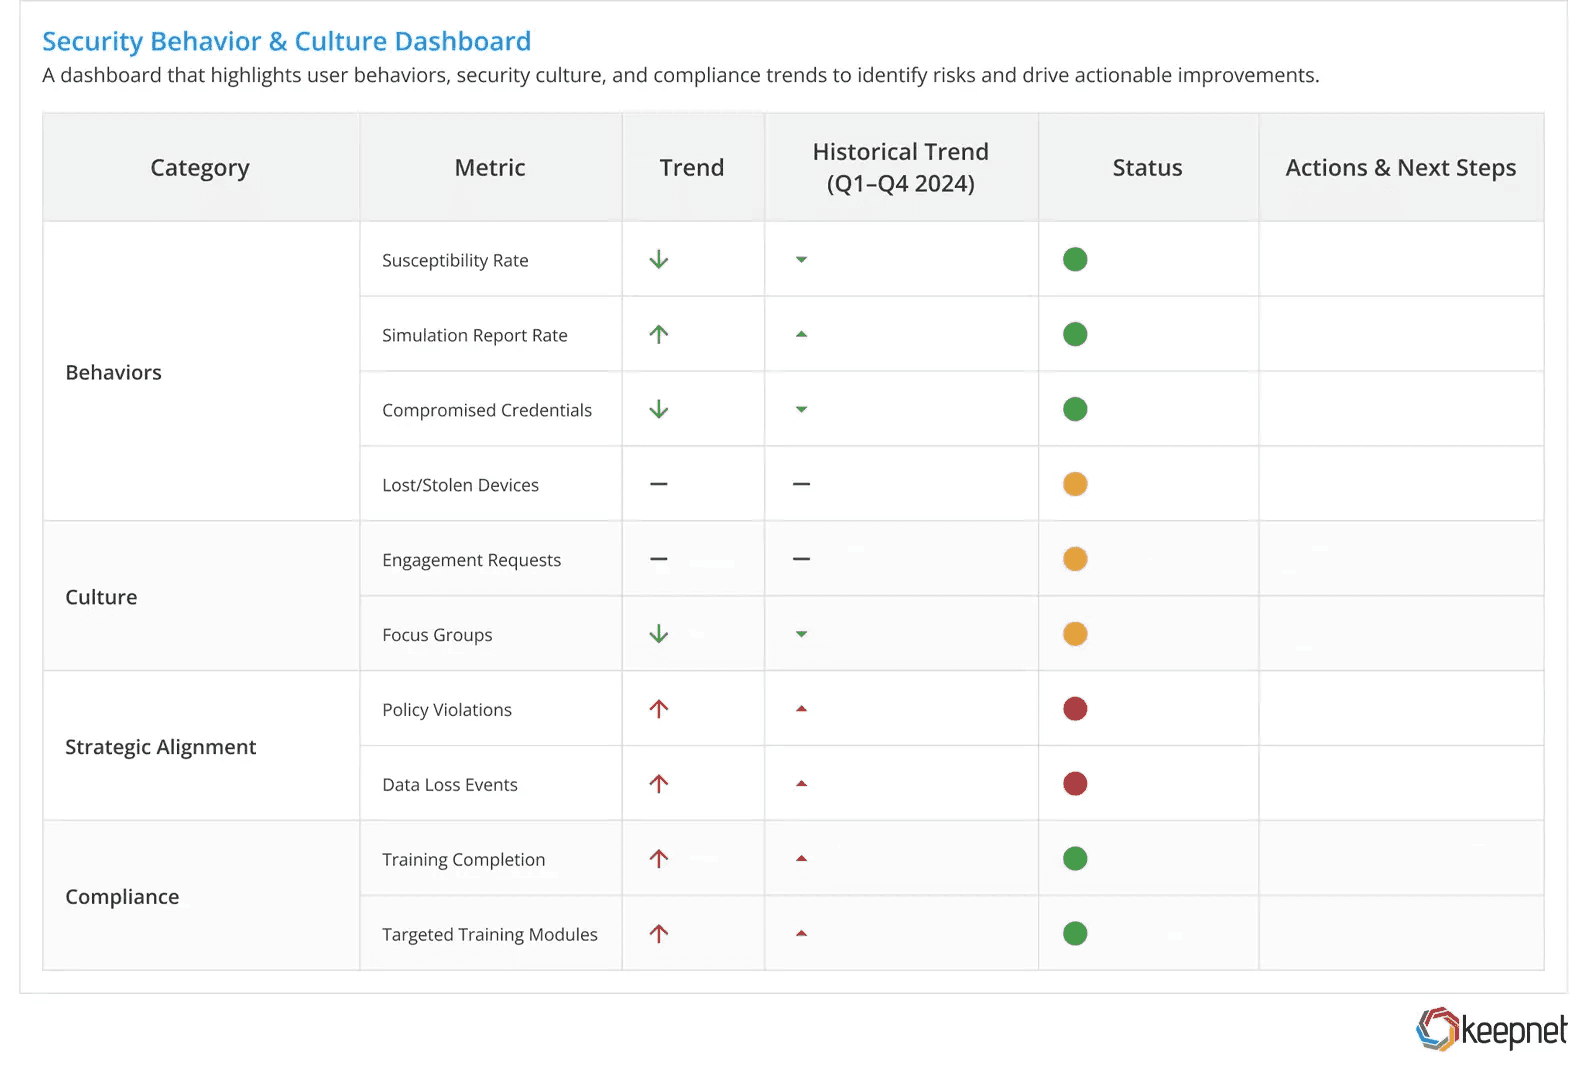Image resolution: width=1594 pixels, height=1080 pixels.
Task: Click the orange status dot for Engagement Requests
Action: 1075,559
